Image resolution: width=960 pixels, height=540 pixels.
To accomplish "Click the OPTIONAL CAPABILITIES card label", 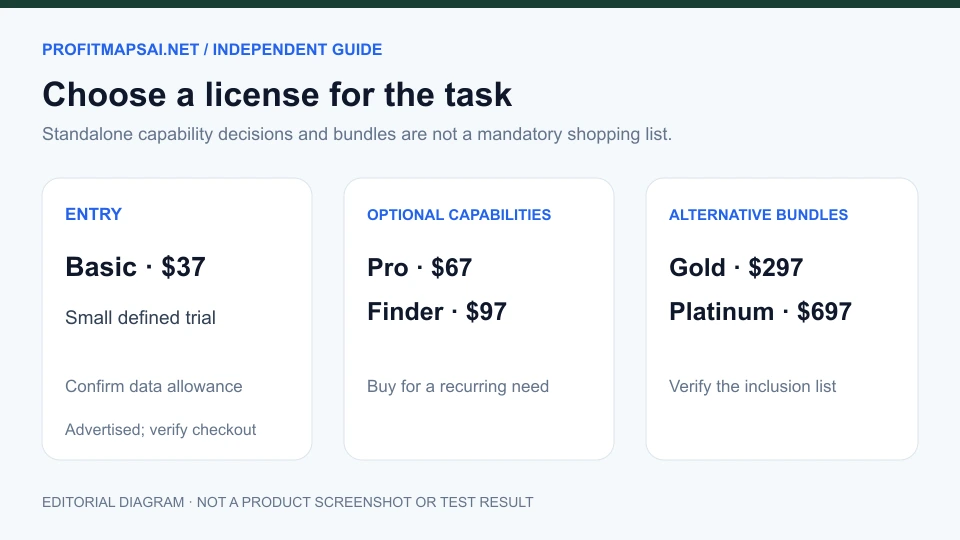I will (x=459, y=215).
